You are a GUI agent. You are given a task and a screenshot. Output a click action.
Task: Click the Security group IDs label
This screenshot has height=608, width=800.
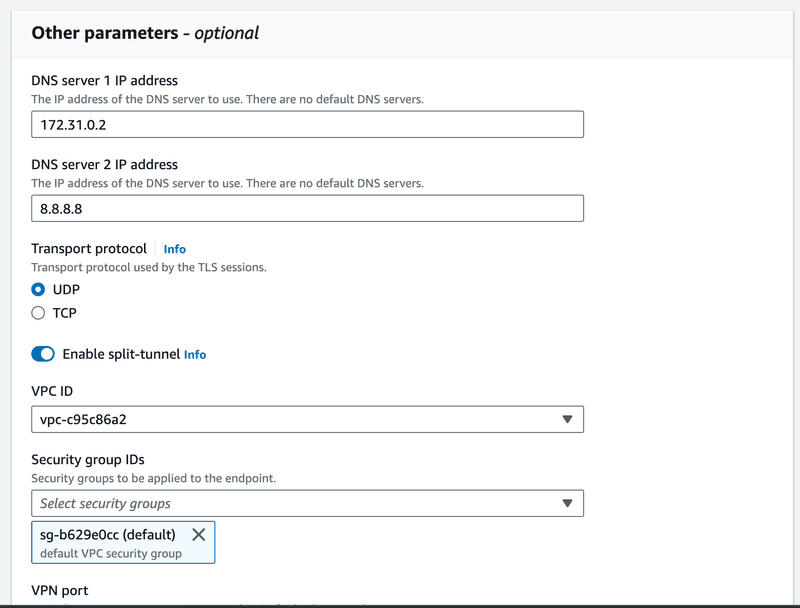[88, 460]
